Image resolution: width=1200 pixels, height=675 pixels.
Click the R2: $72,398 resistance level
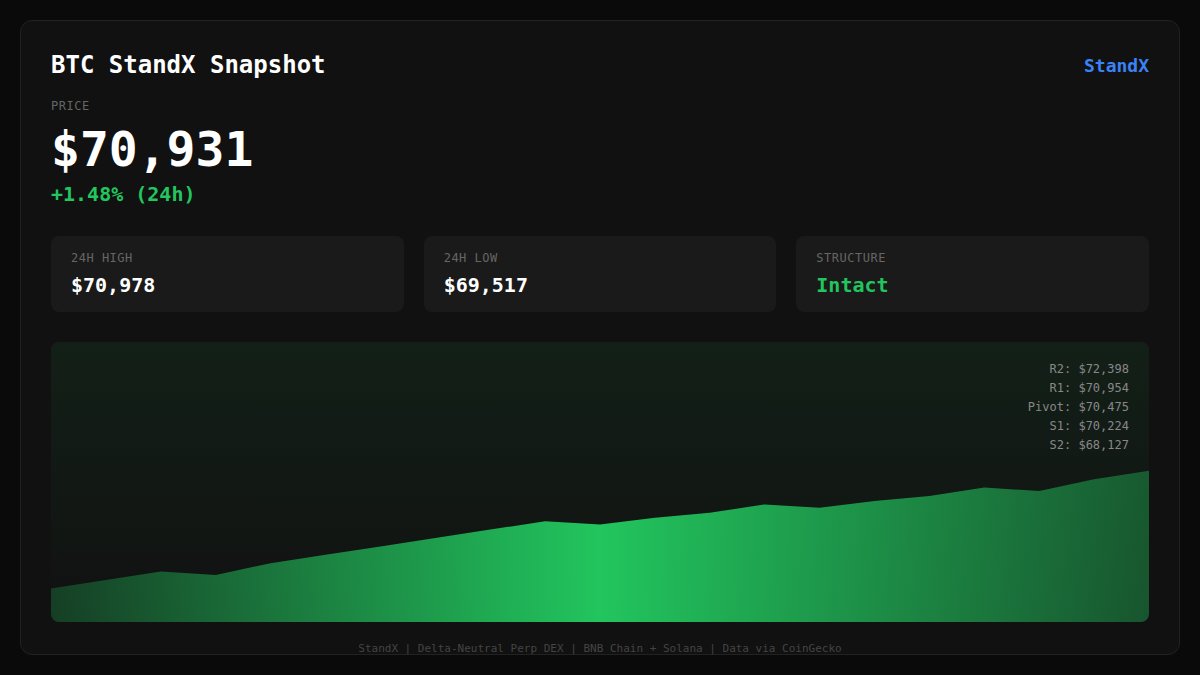coord(1089,369)
